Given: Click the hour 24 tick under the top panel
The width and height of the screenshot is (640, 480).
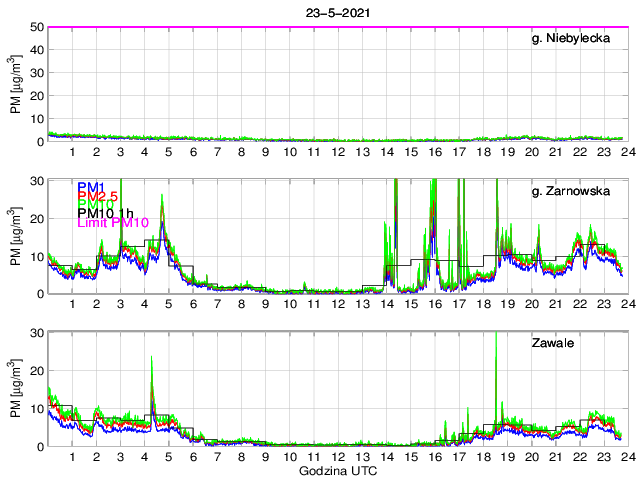Looking at the screenshot, I should click(626, 152).
